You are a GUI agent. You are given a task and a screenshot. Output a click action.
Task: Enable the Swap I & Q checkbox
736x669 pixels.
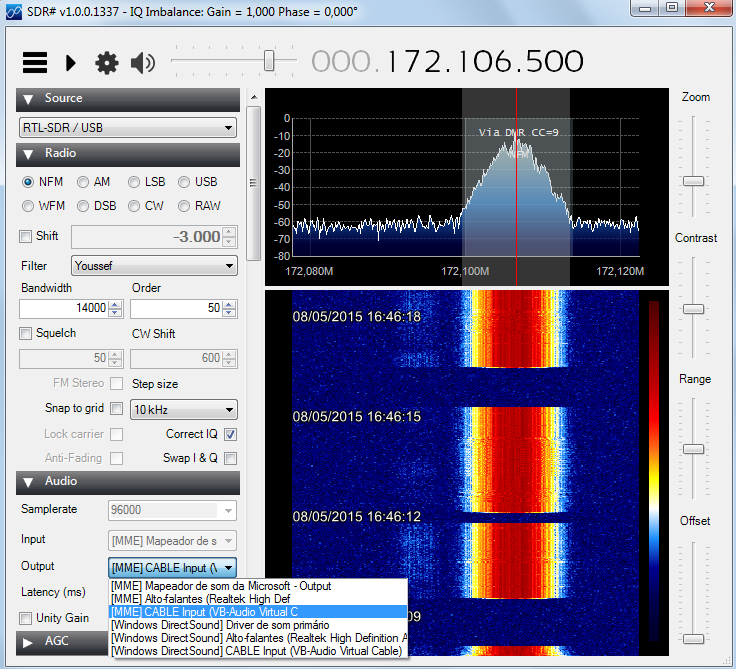230,458
